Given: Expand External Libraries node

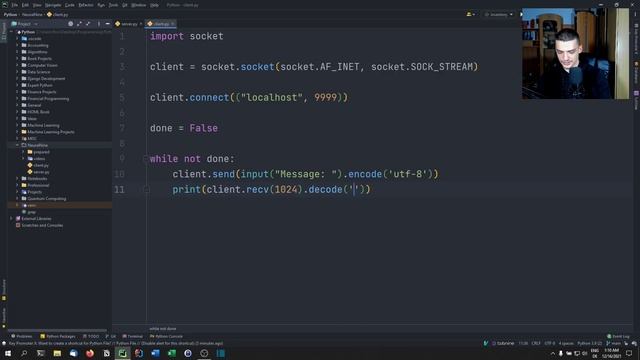Looking at the screenshot, I should pos(12,218).
